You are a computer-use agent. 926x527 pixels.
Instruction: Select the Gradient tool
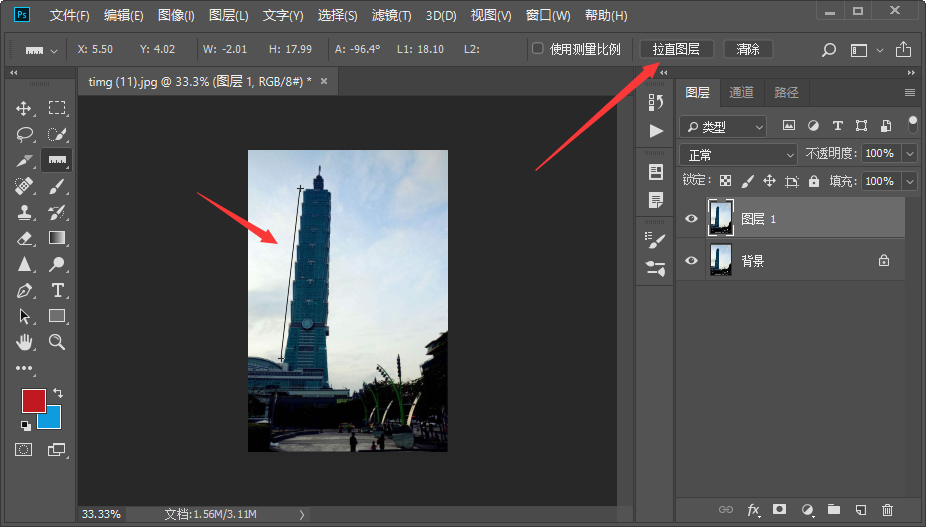point(57,238)
